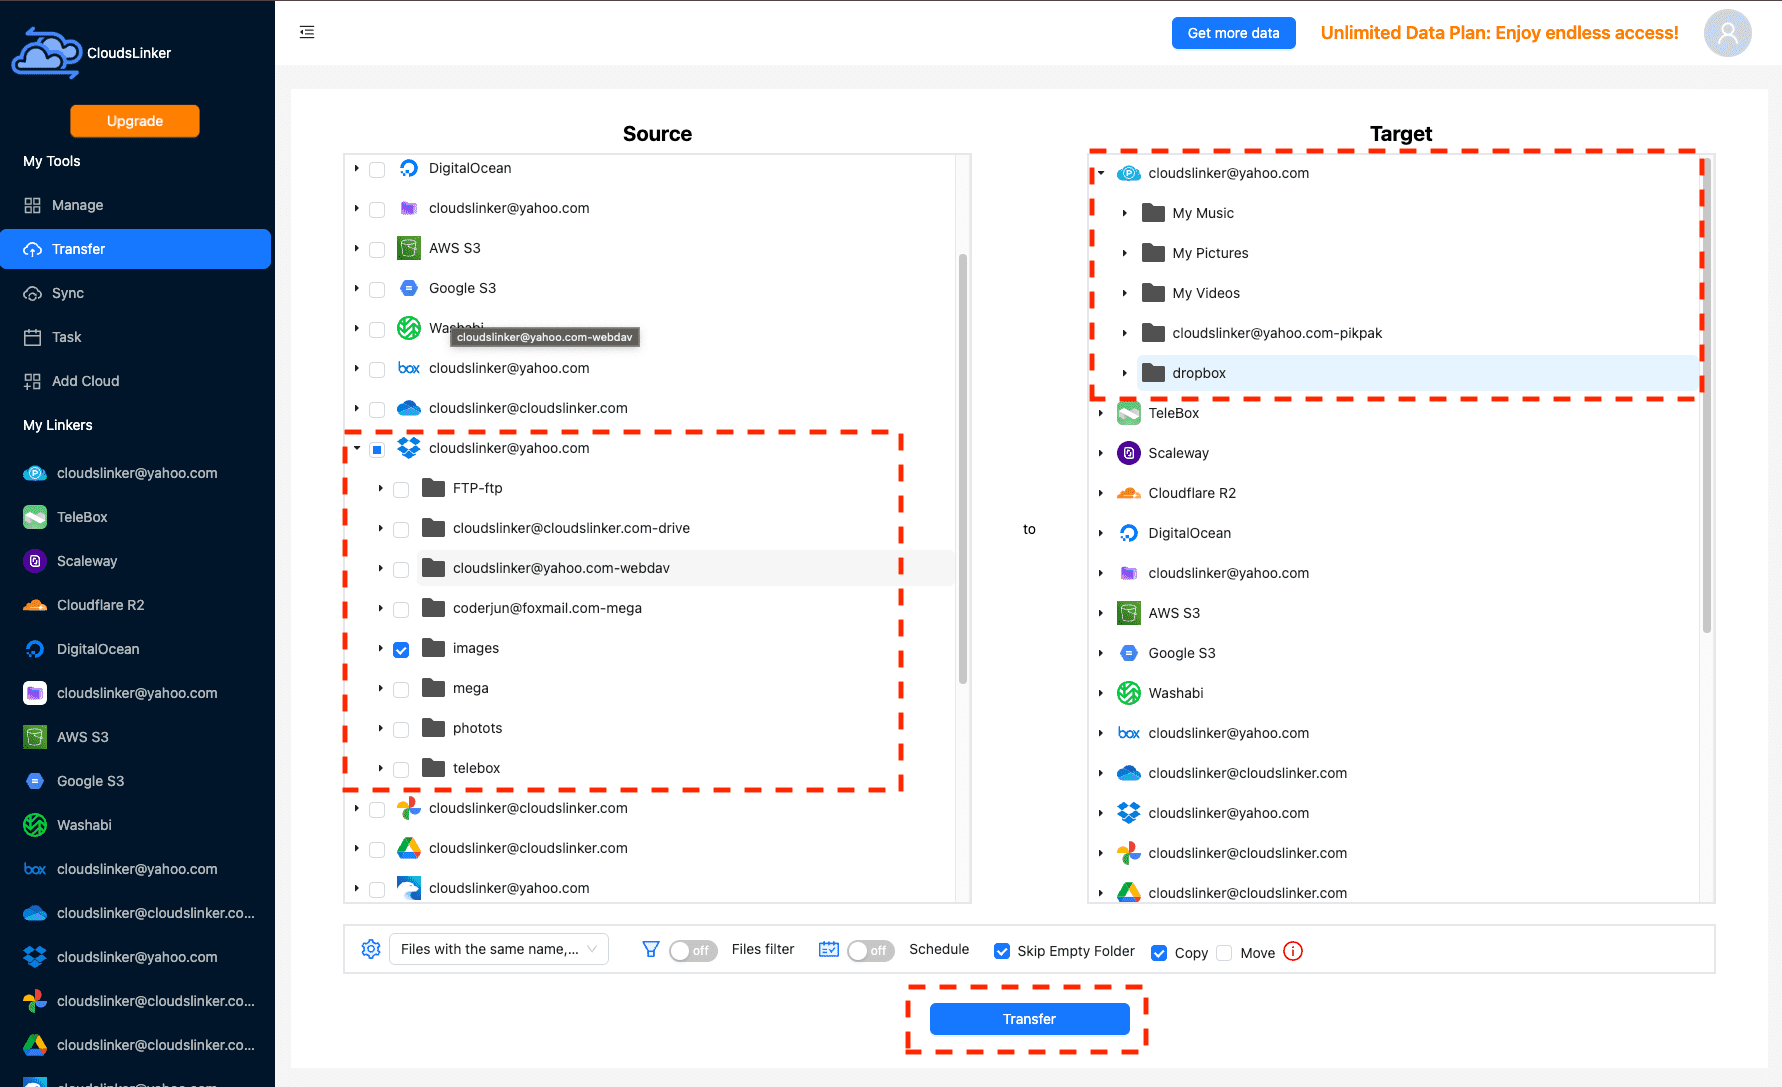Click Scaleway icon in Target list
The height and width of the screenshot is (1087, 1782).
pos(1129,453)
